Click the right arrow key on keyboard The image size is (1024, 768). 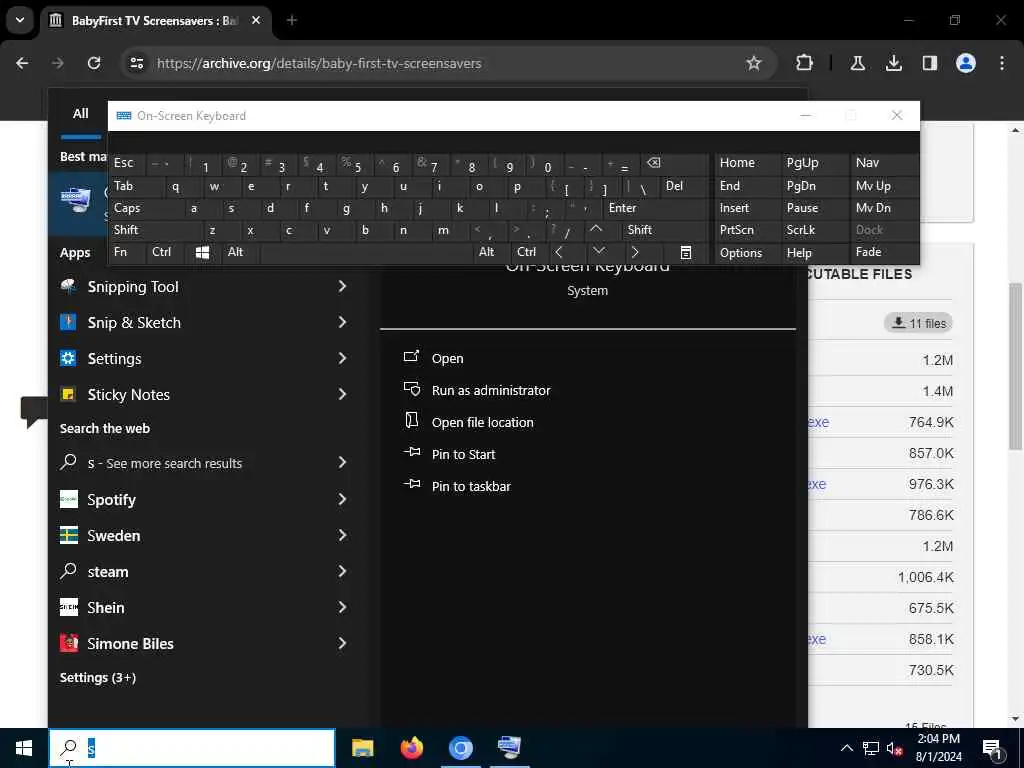coord(635,252)
